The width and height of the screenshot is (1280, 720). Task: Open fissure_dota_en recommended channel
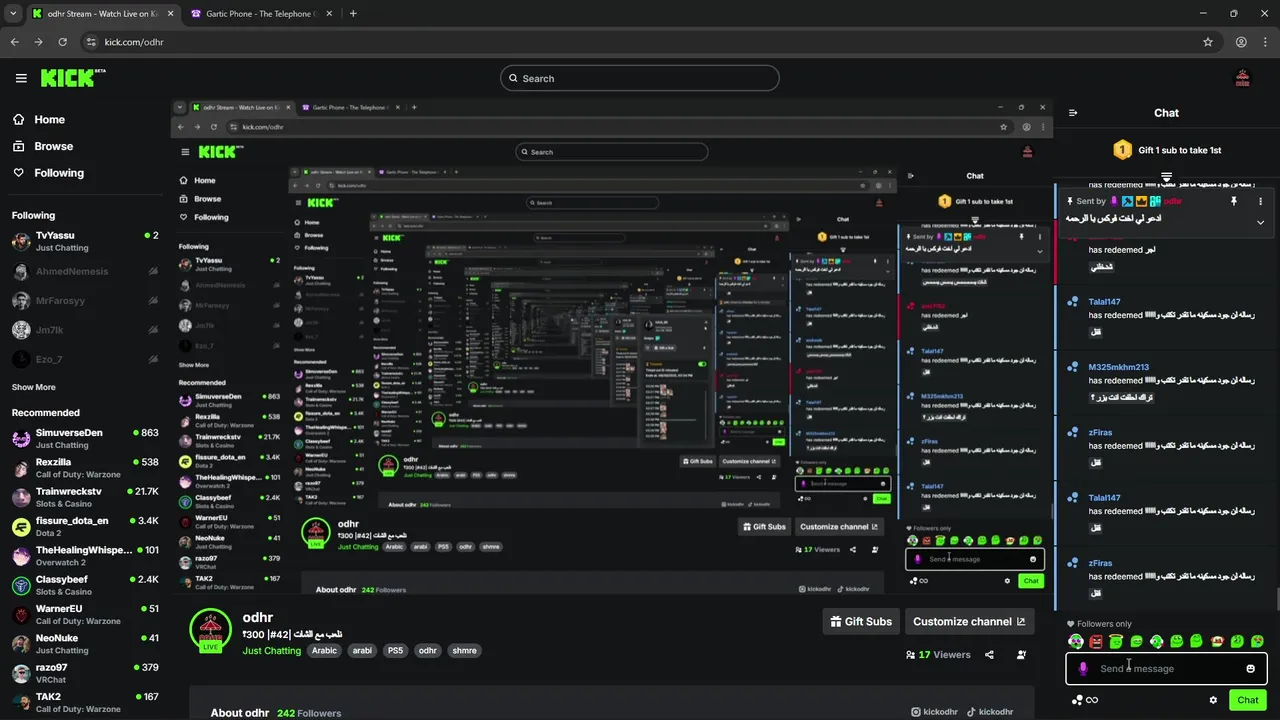click(85, 526)
